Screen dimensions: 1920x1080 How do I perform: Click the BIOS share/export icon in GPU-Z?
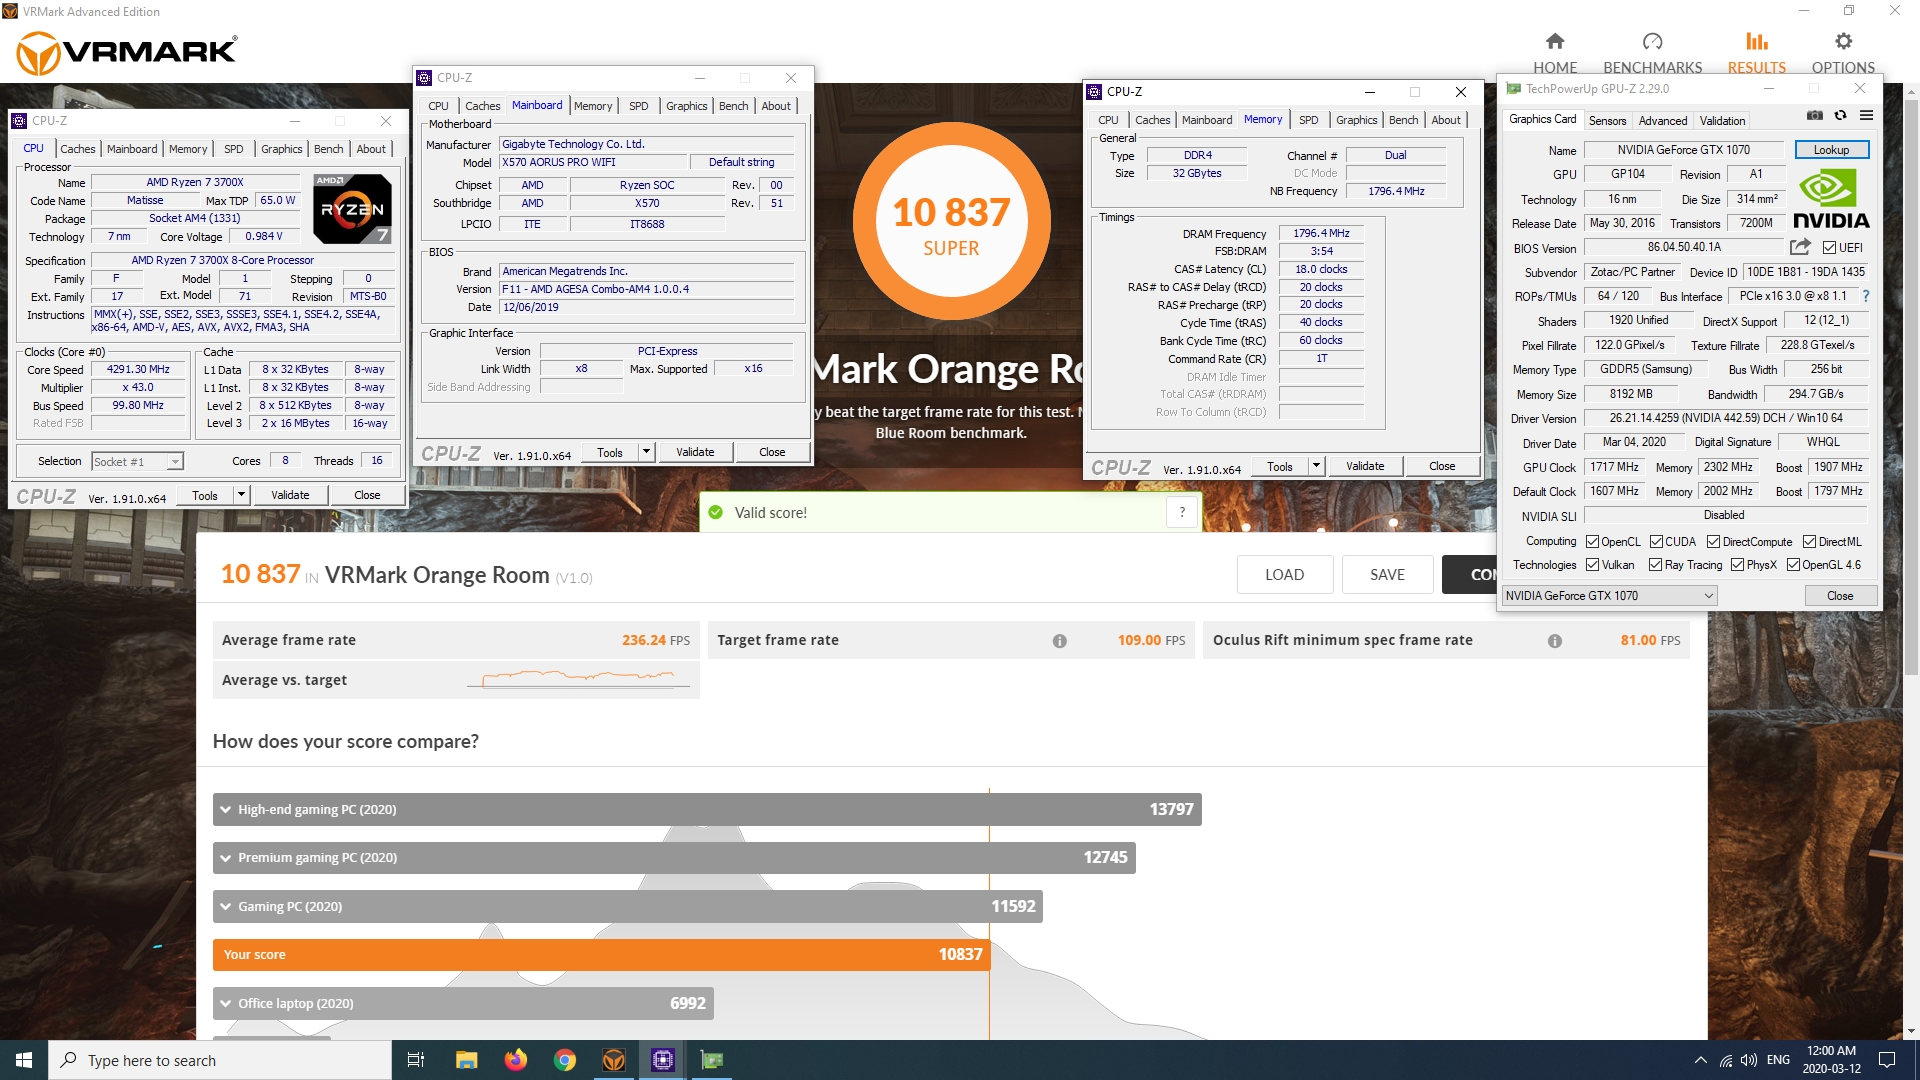click(x=1800, y=247)
